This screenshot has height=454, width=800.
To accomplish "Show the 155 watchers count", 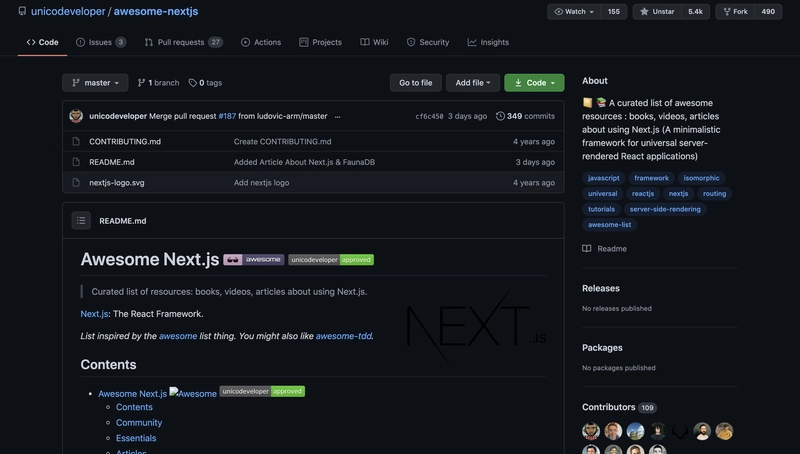I will [x=614, y=11].
